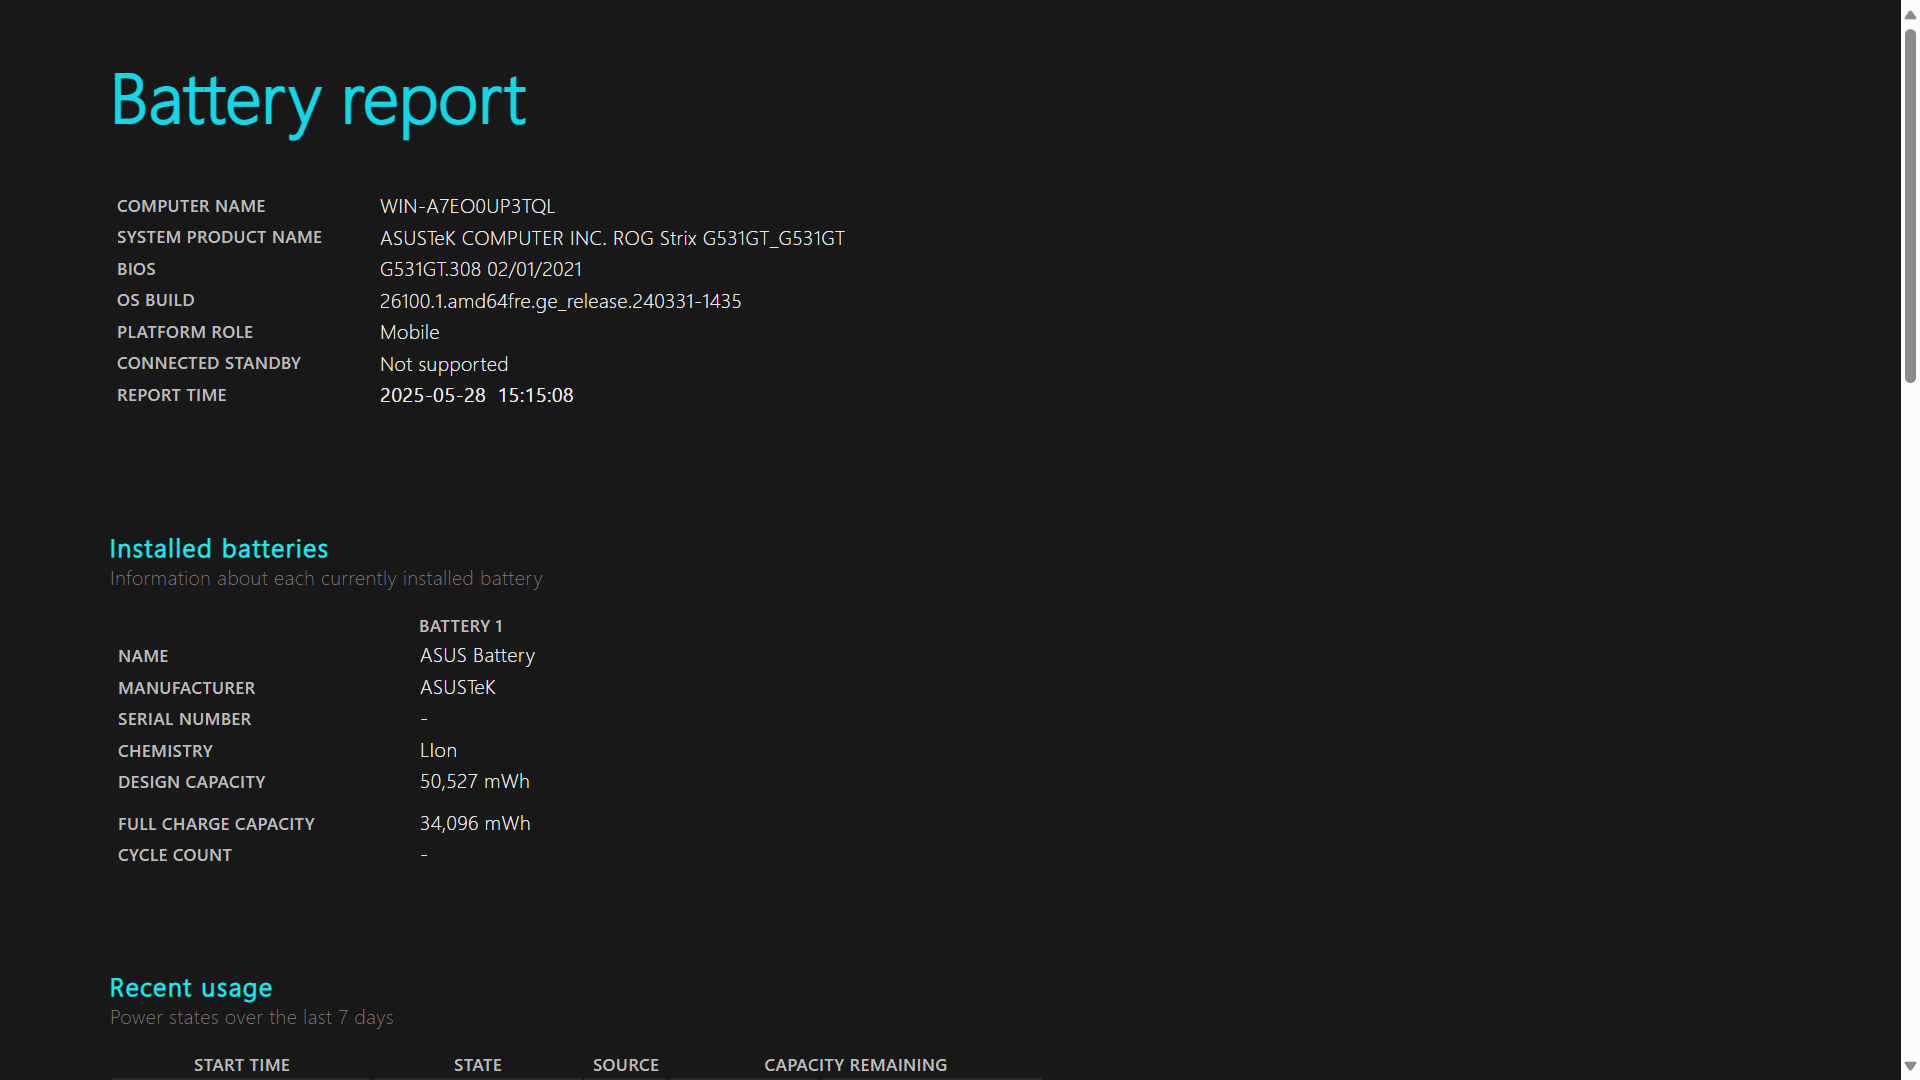The image size is (1920, 1080).
Task: Click the Installed batteries heading
Action: (x=218, y=549)
